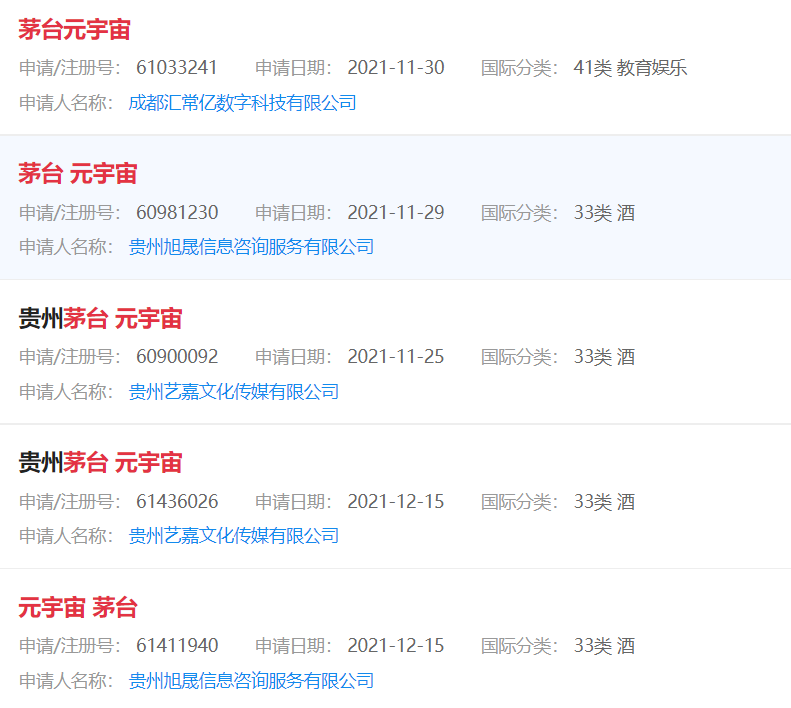Select 33类 酒 in the 61436026 entry
Viewport: 791px width, 708px height.
604,502
